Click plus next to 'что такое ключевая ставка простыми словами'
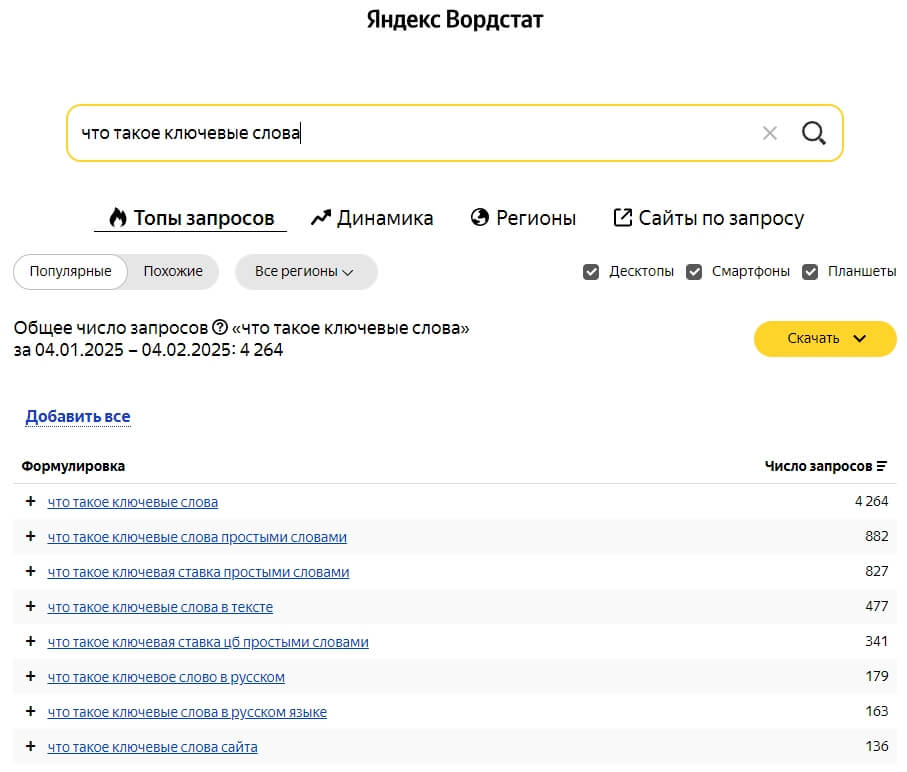 31,571
